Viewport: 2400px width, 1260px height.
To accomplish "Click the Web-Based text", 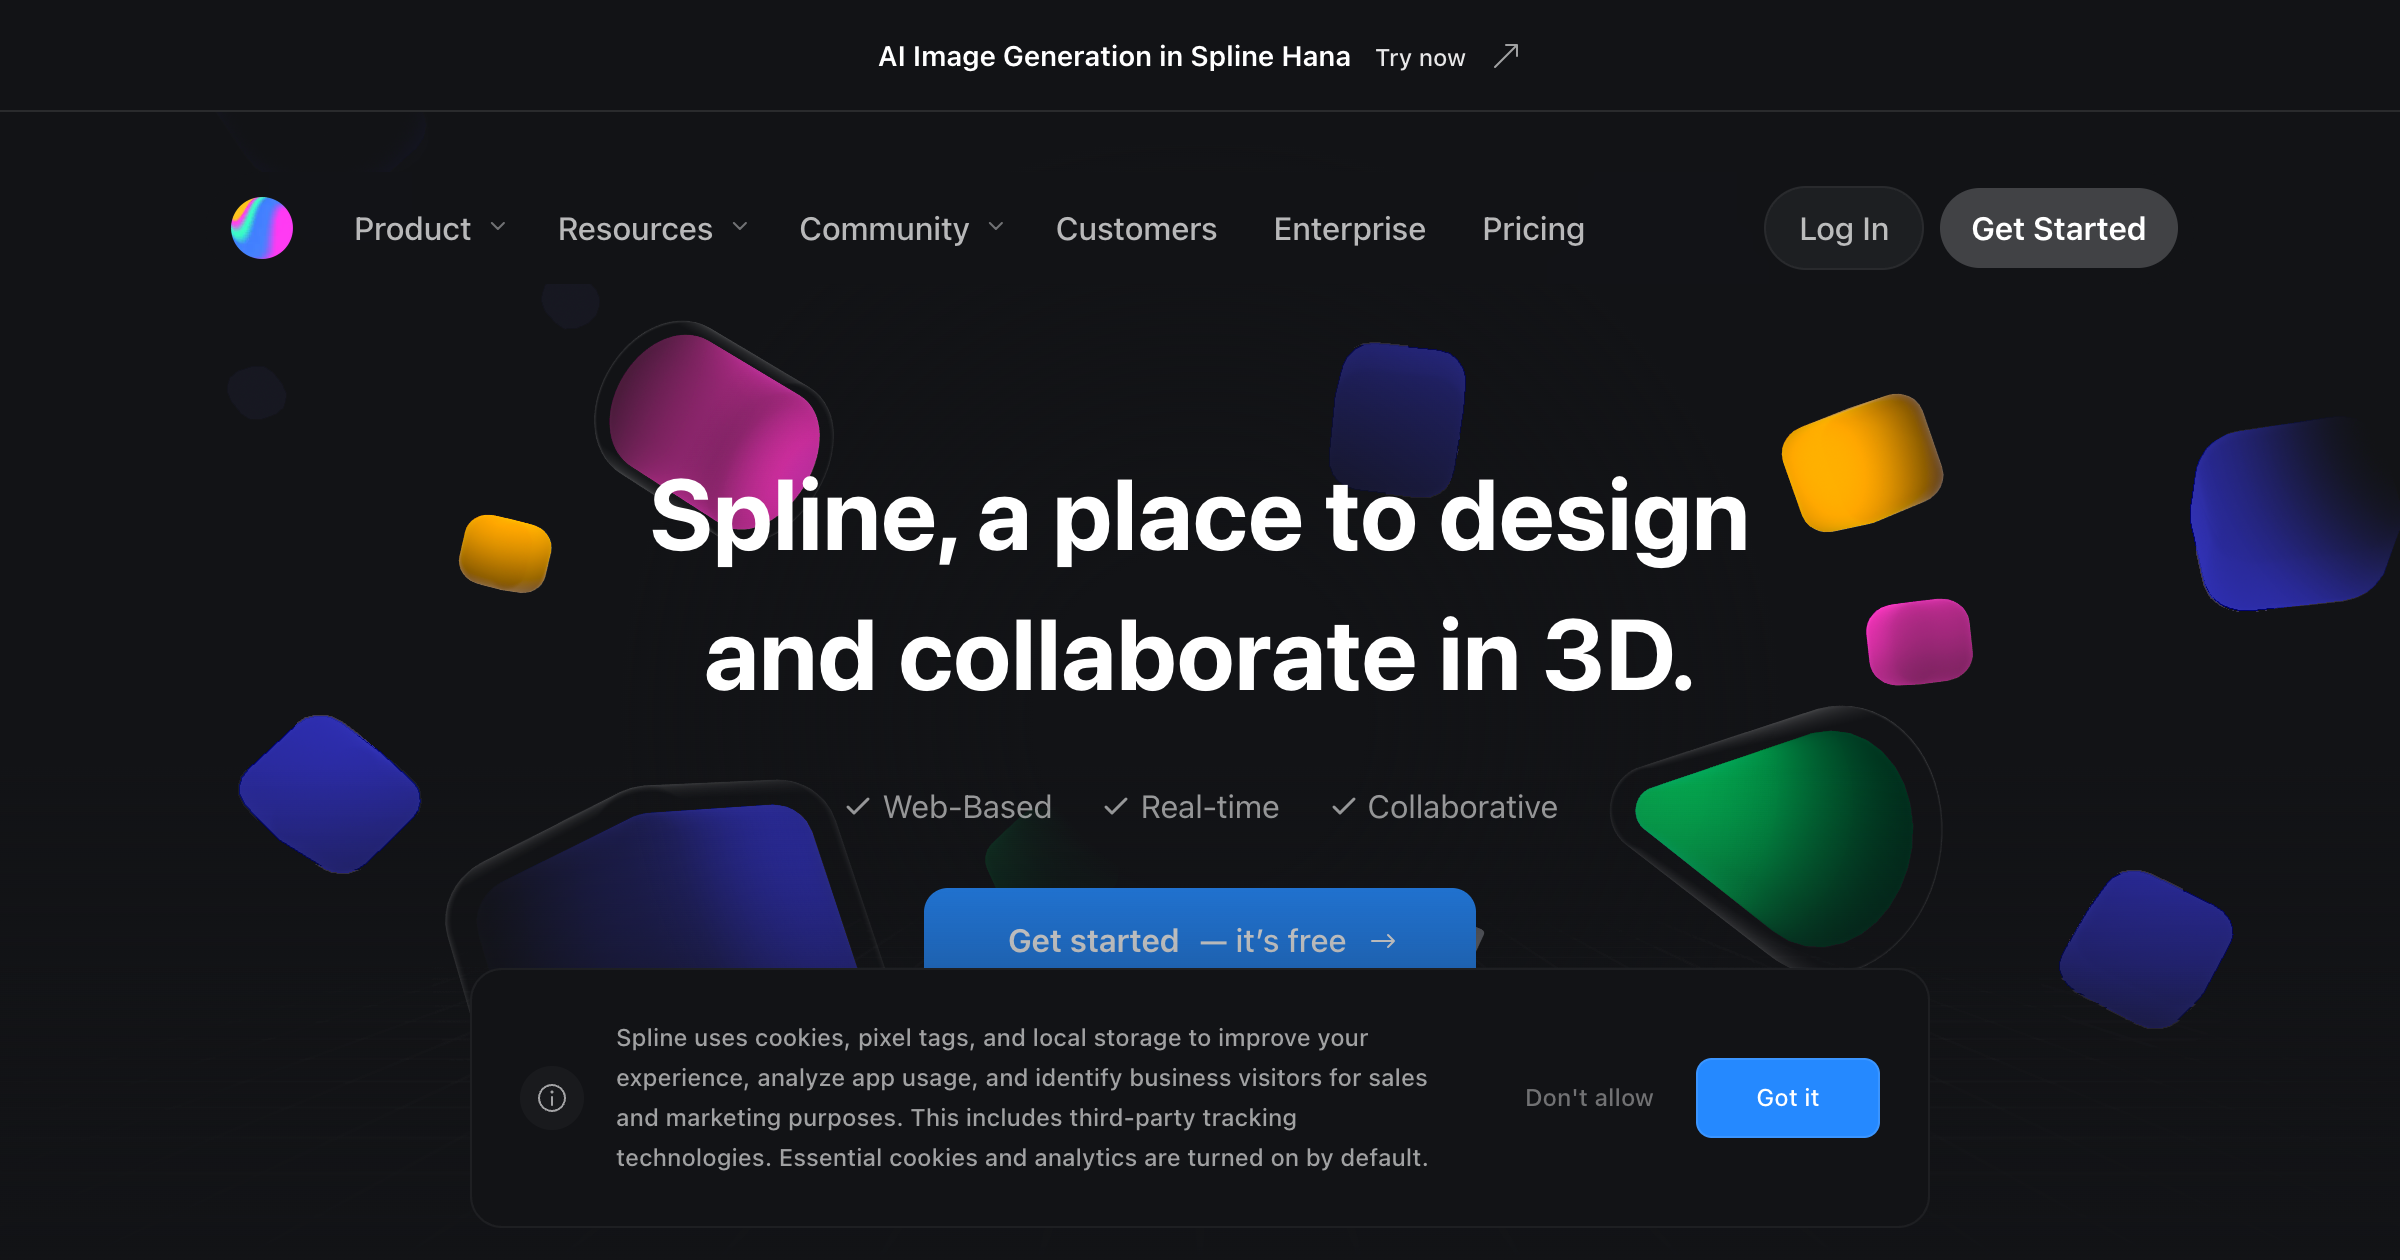I will click(x=967, y=807).
